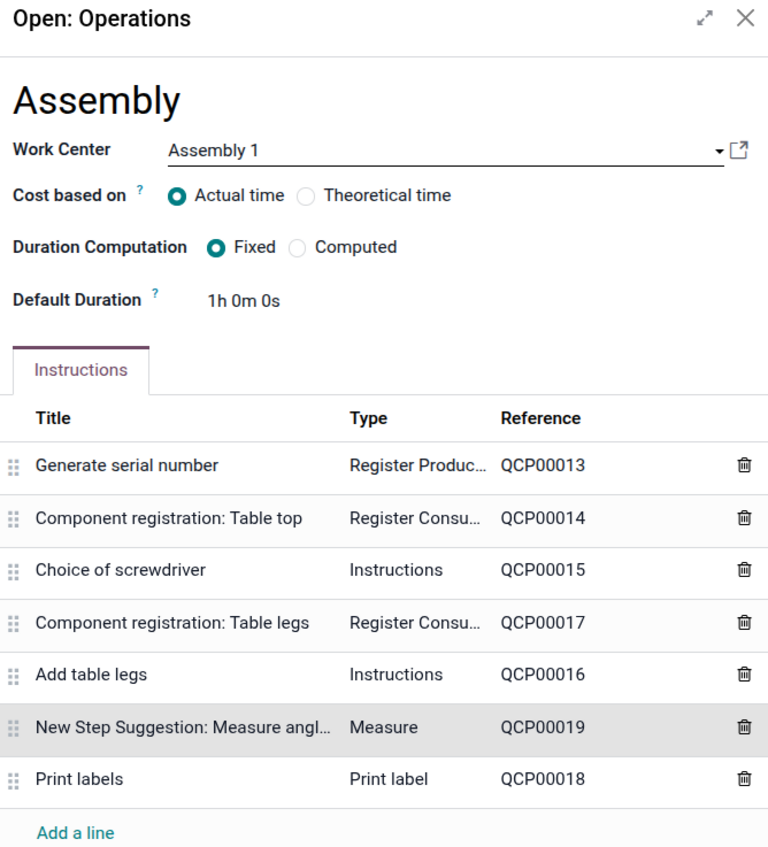
Task: Show help tooltip for Default Duration
Action: (x=155, y=293)
